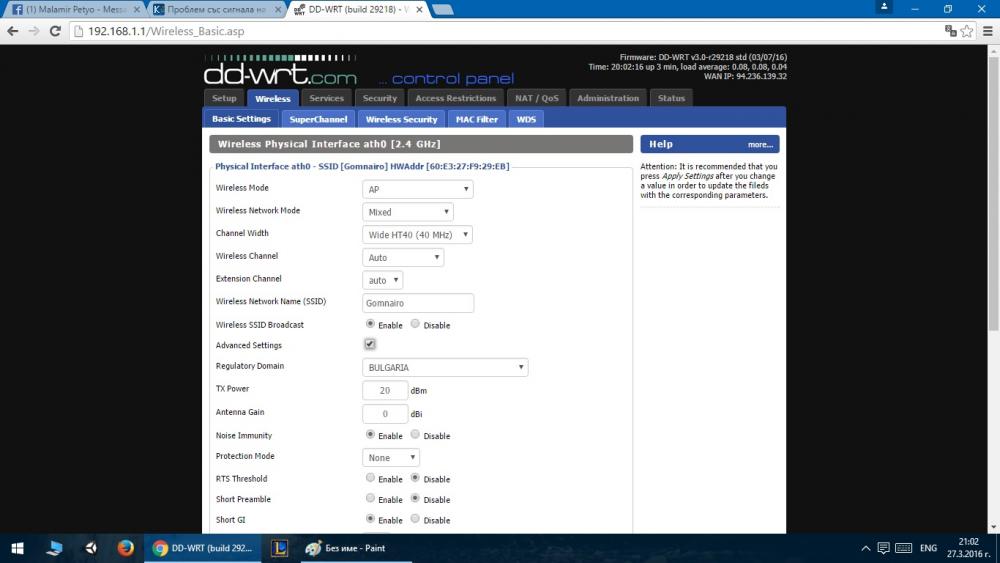Screen dimensions: 1000x563
Task: Select Disable for Short Preamble
Action: click(415, 498)
